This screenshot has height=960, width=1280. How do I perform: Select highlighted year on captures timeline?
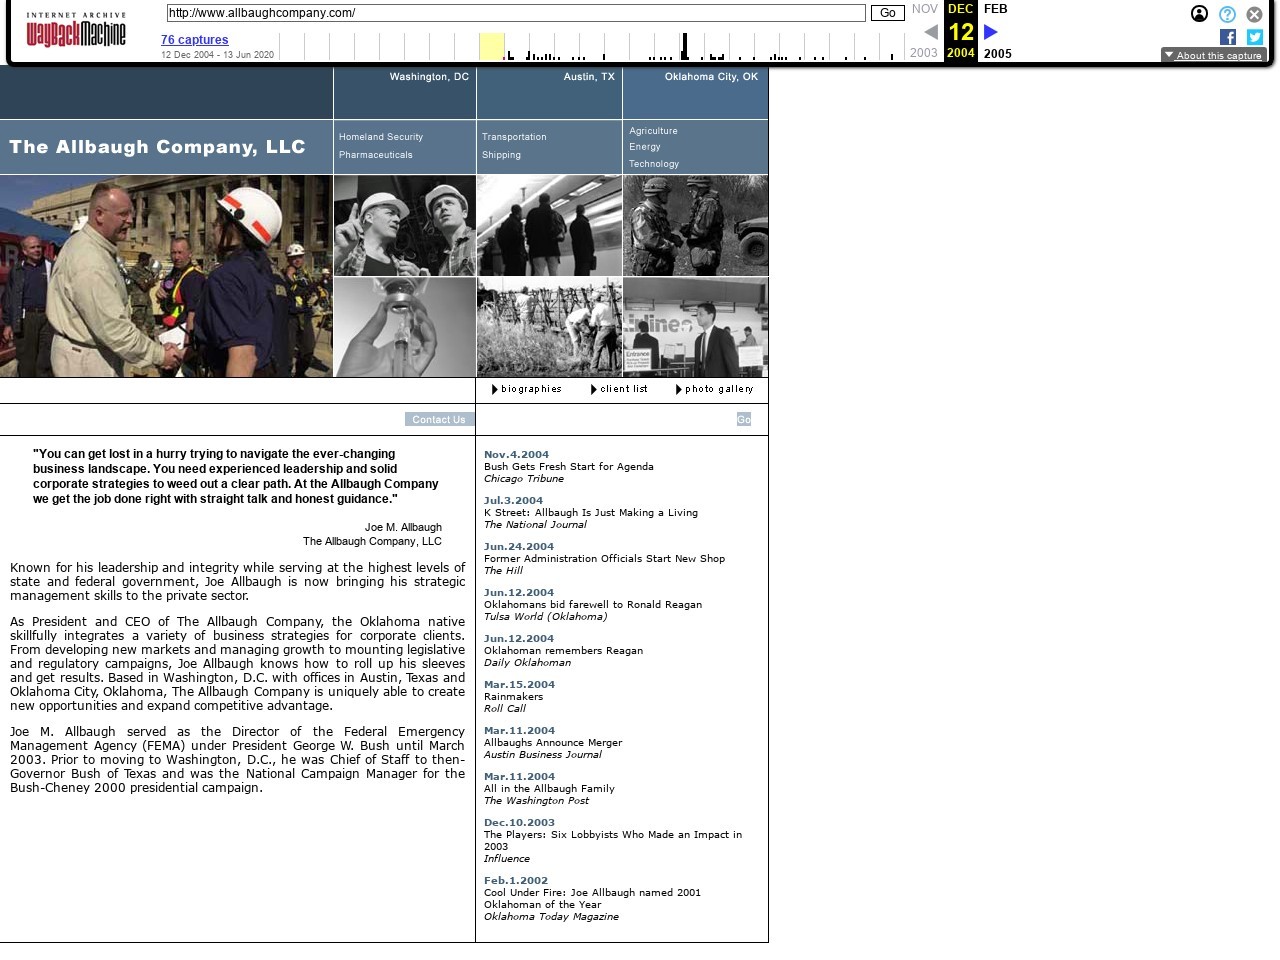(x=491, y=47)
